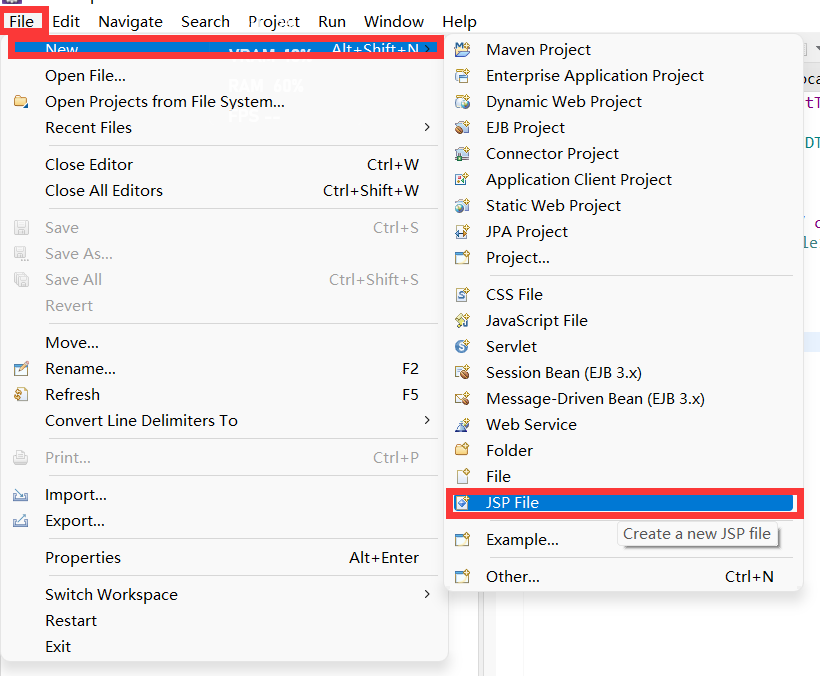Click Other... in the New submenu
Viewport: 820px width, 676px height.
(513, 576)
